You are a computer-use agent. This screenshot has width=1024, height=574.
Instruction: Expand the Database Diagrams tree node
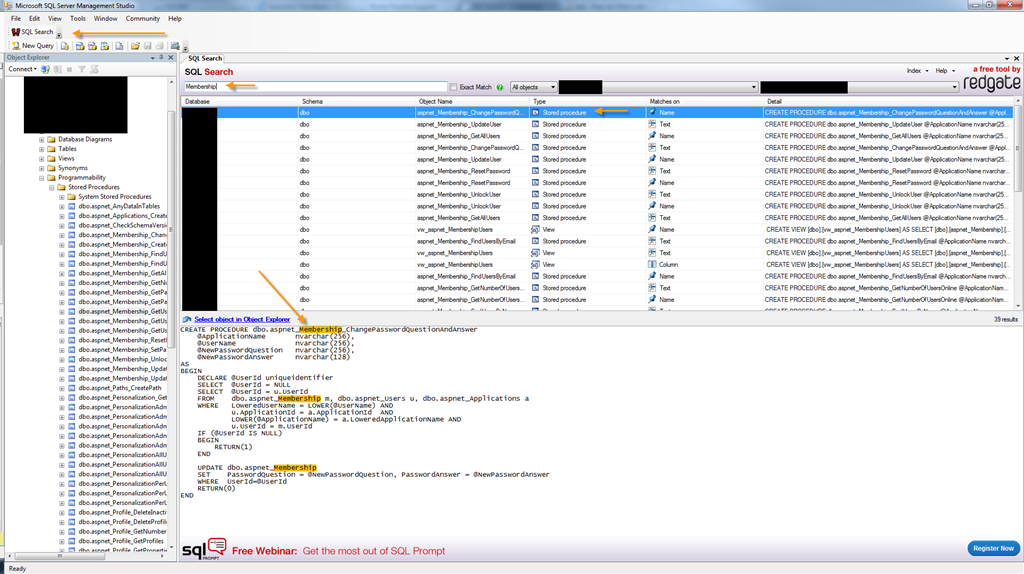point(41,139)
